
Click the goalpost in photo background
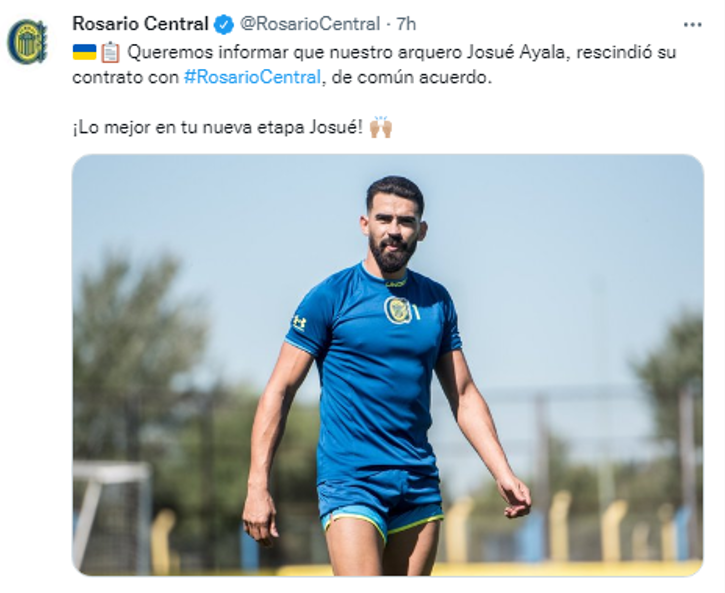pyautogui.click(x=112, y=513)
